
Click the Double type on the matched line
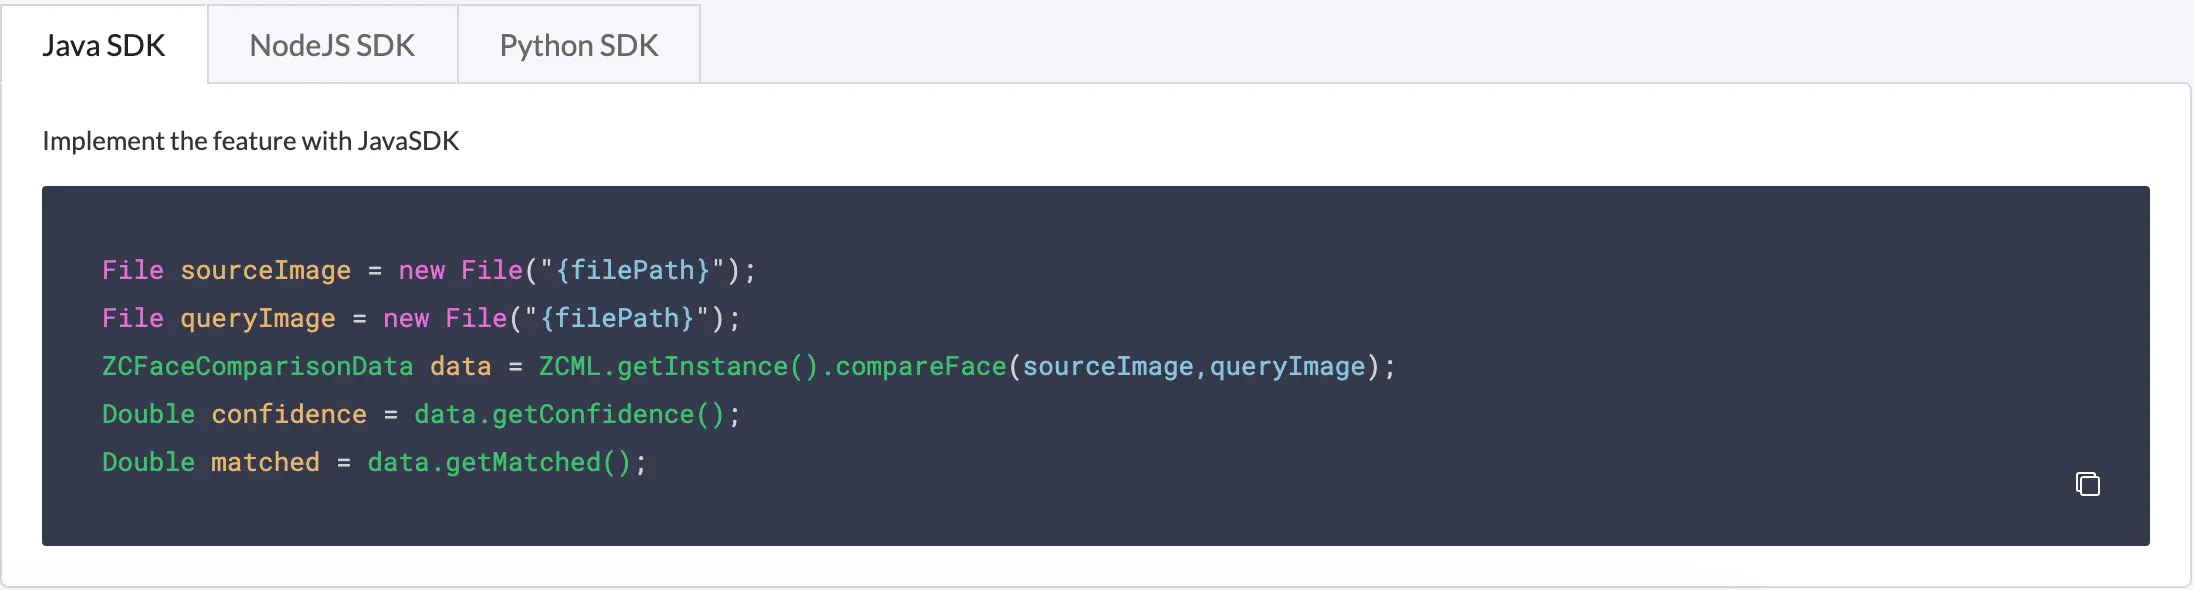pos(149,462)
